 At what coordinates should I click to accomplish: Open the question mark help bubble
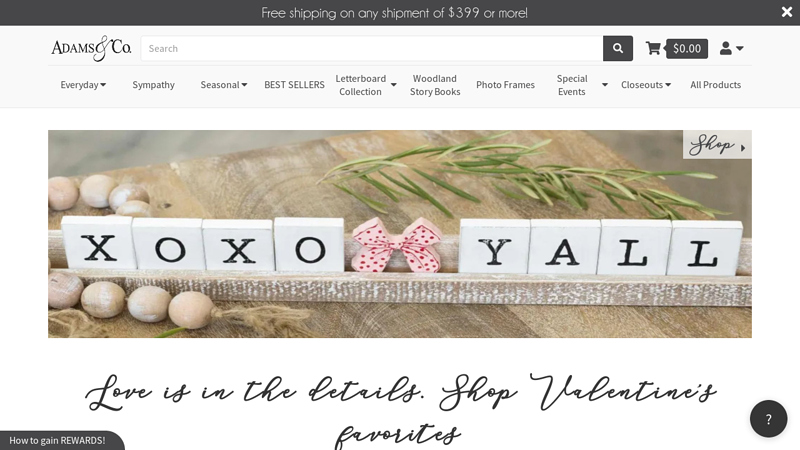tap(768, 419)
